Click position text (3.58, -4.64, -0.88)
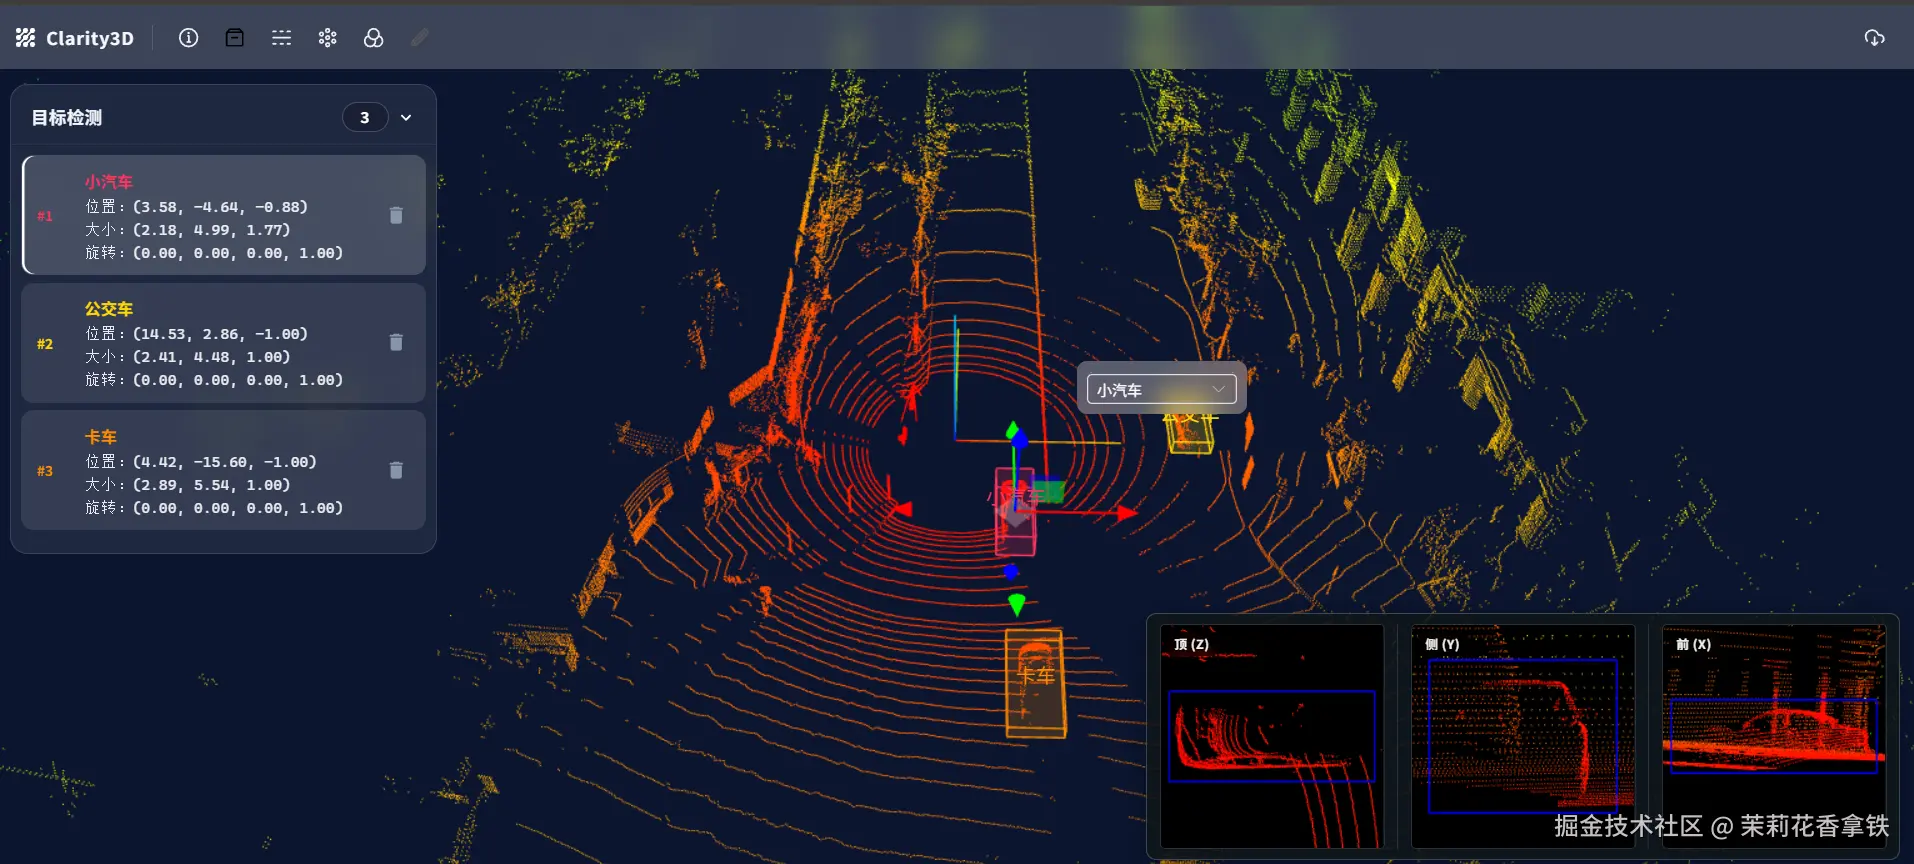1914x864 pixels. point(220,207)
